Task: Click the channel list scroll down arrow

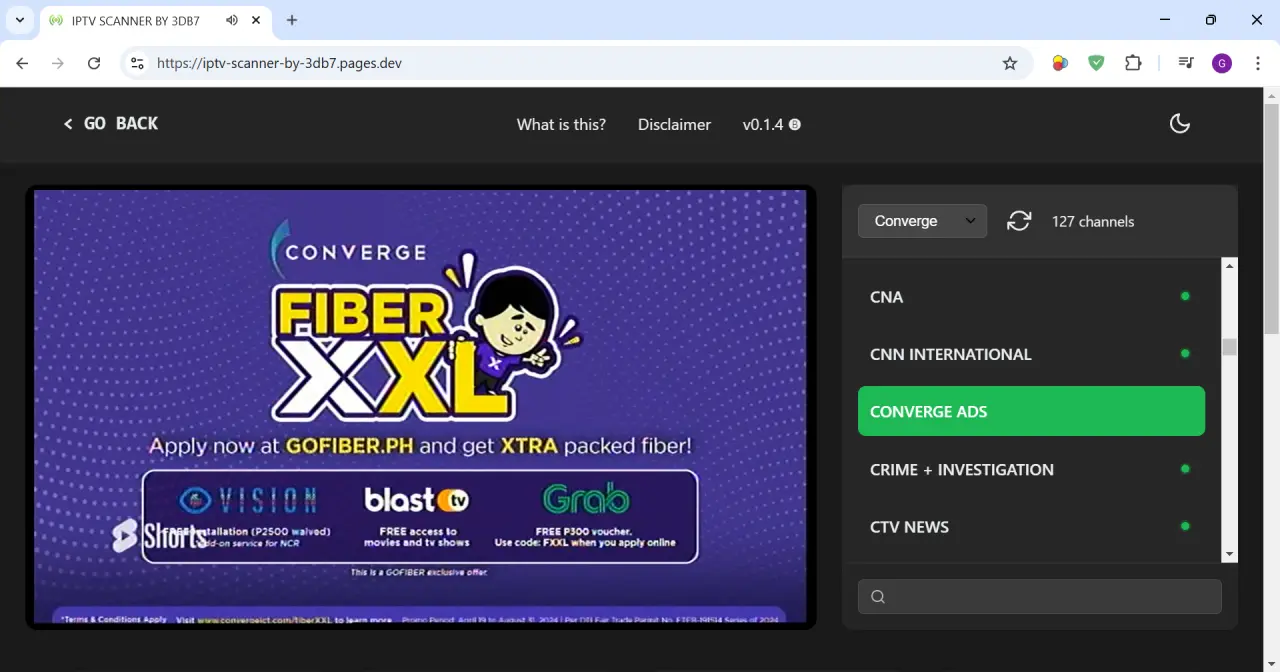Action: coord(1230,554)
